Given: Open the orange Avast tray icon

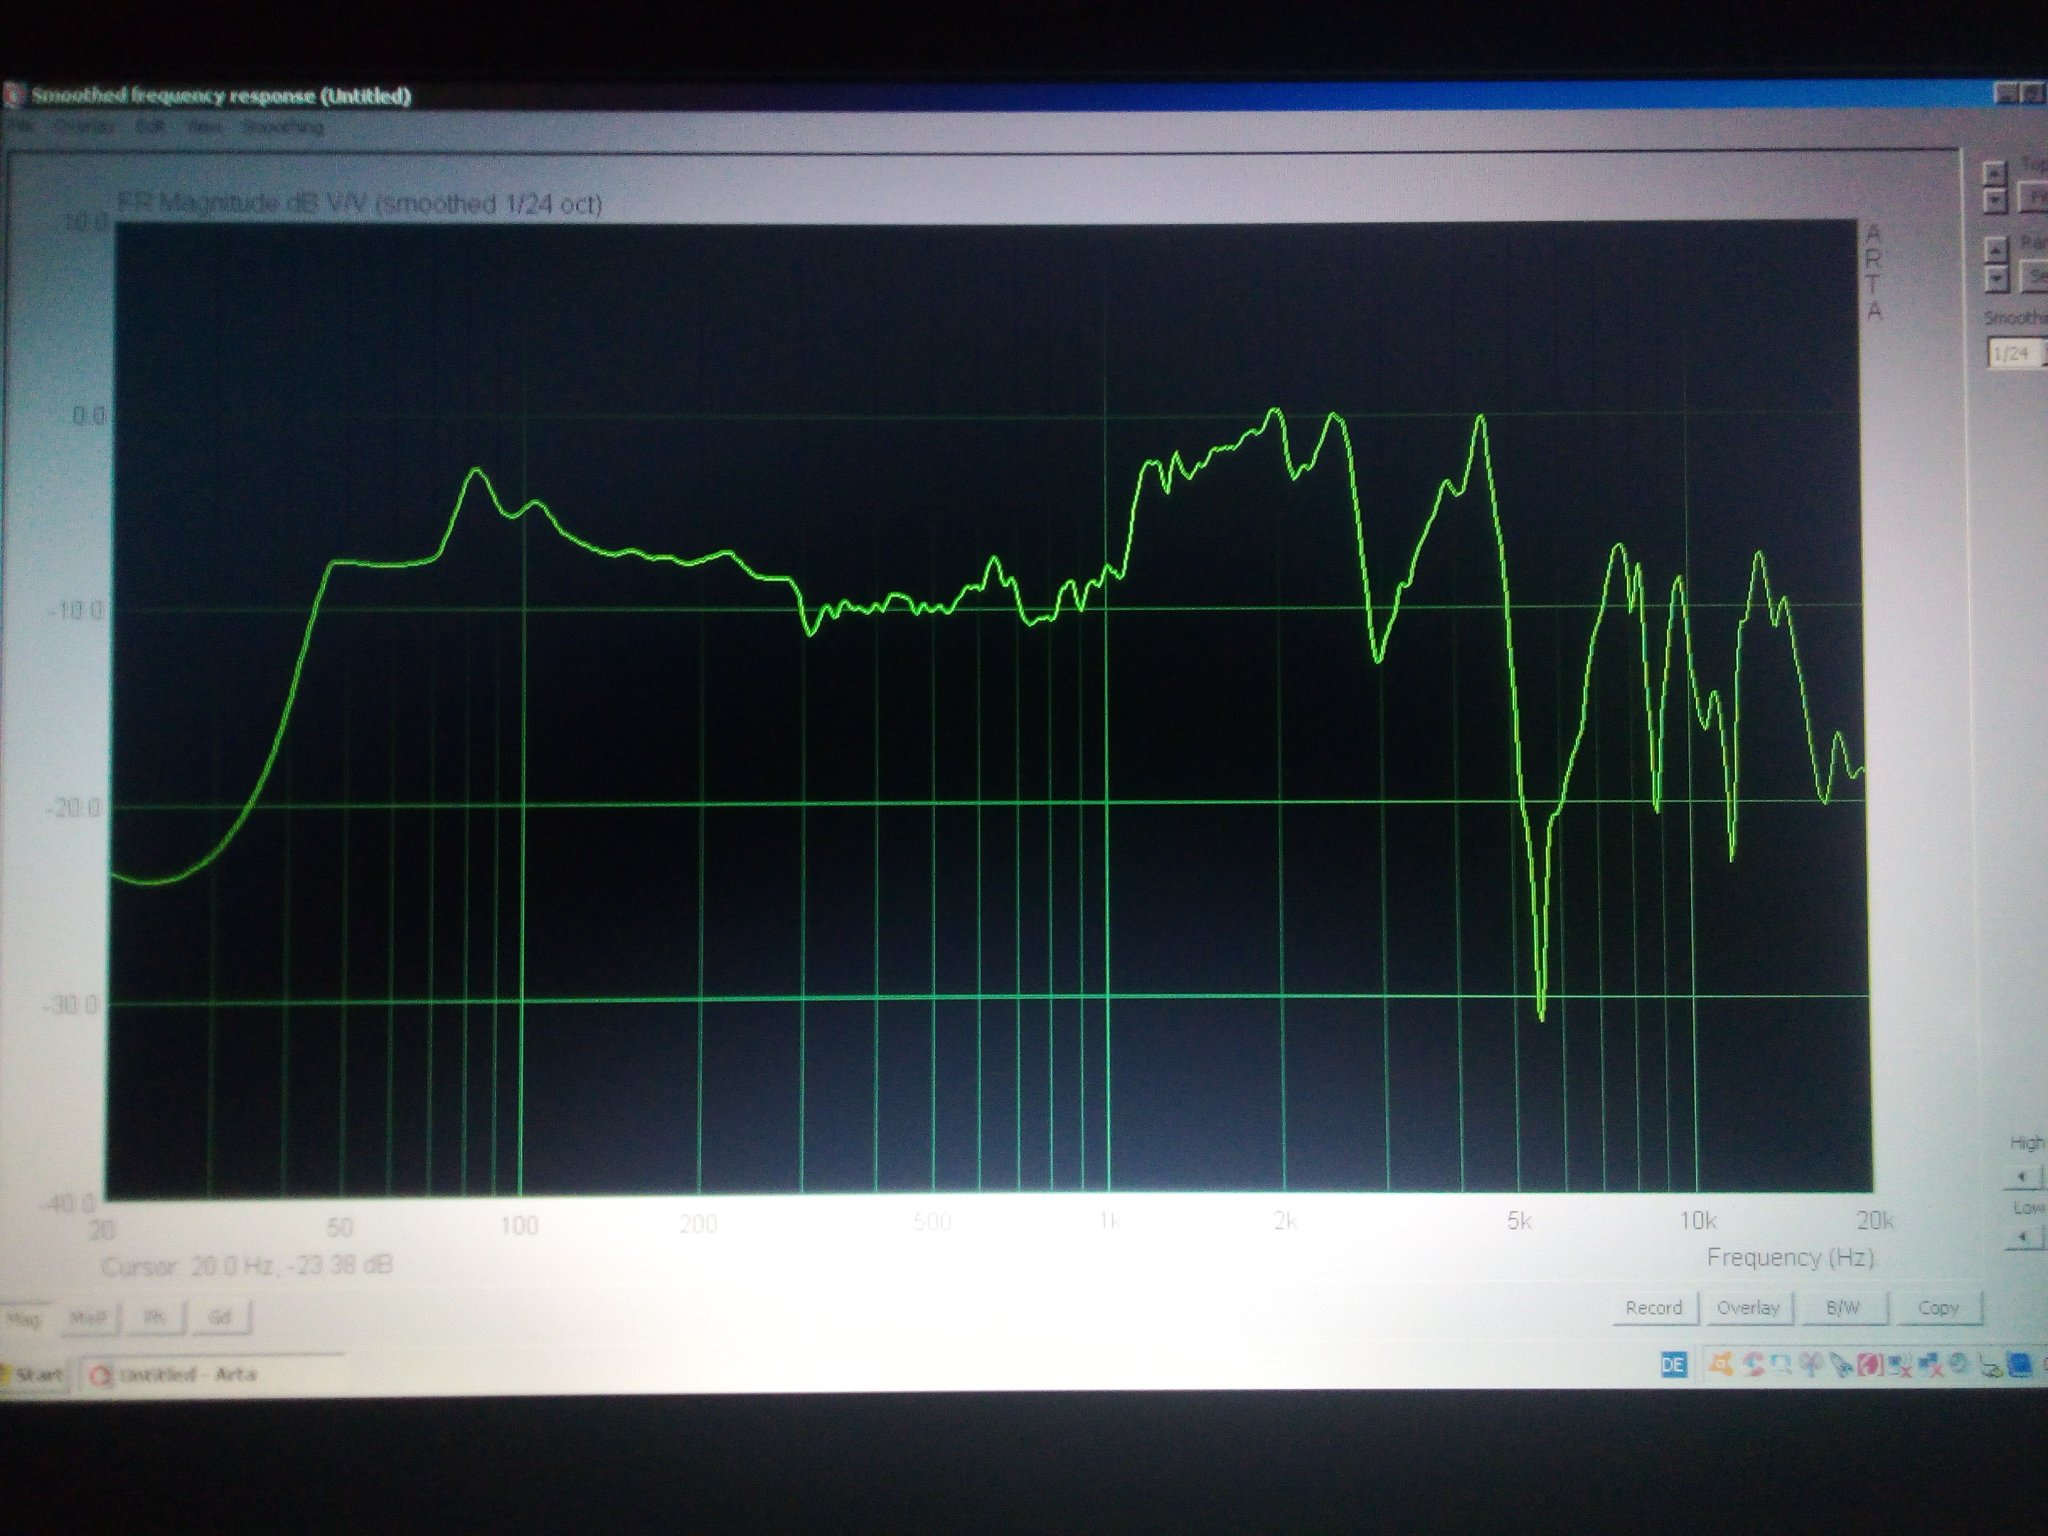Looking at the screenshot, I should tap(1721, 1364).
